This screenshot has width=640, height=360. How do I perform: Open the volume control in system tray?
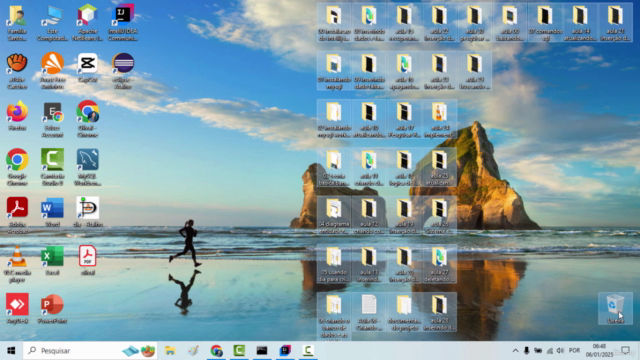point(560,351)
